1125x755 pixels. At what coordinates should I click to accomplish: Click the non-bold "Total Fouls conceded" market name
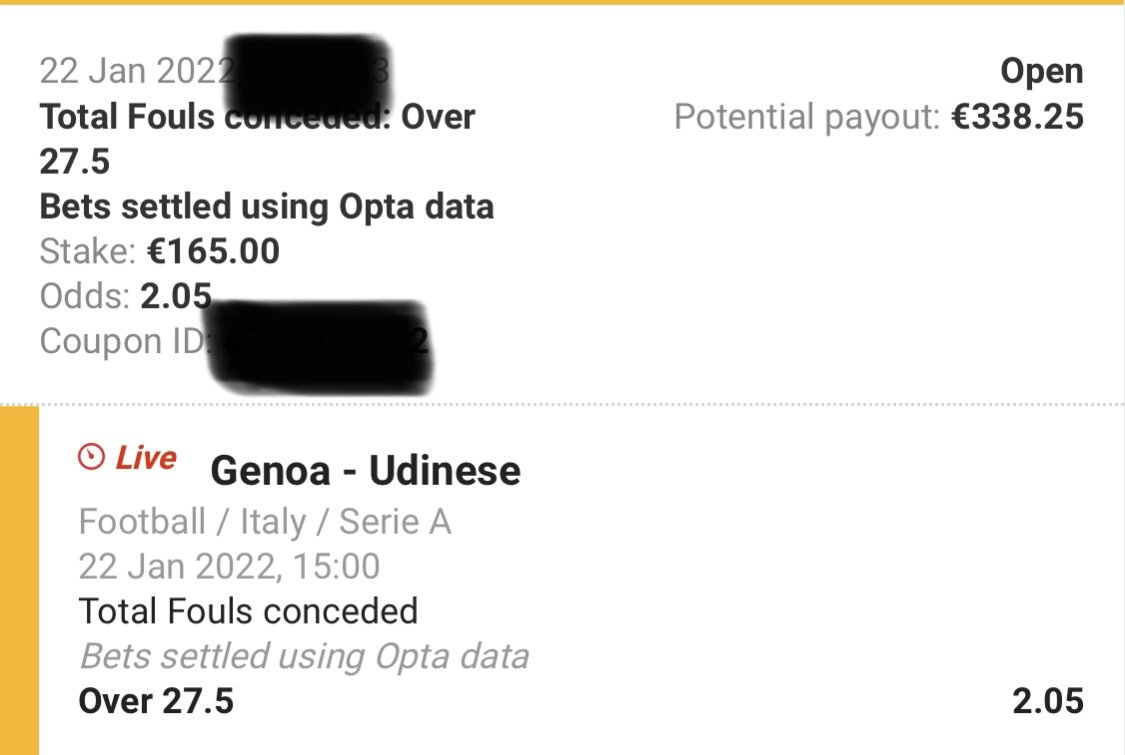click(248, 611)
